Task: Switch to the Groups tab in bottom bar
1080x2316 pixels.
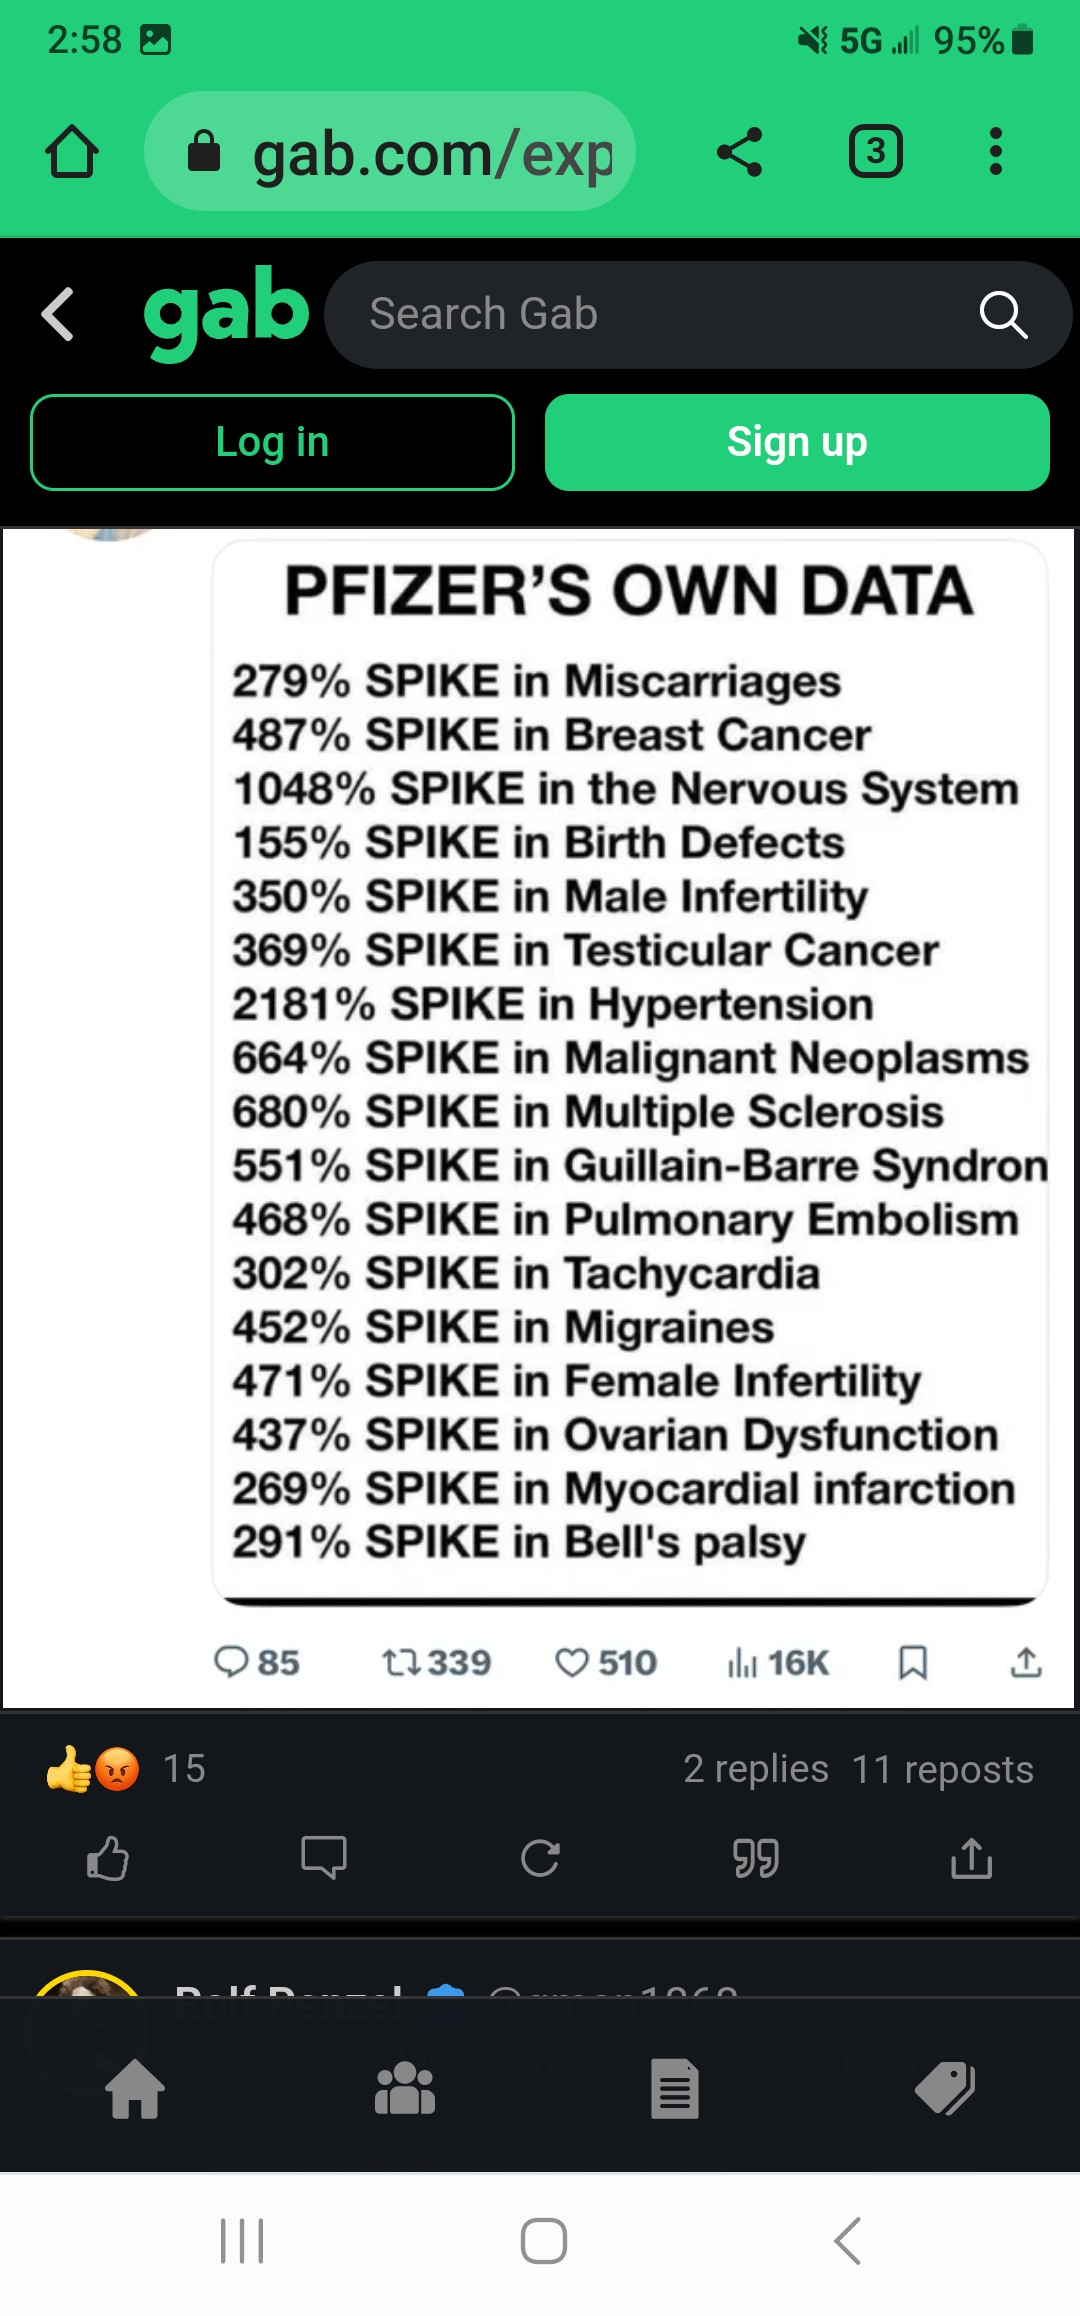Action: [x=405, y=2089]
